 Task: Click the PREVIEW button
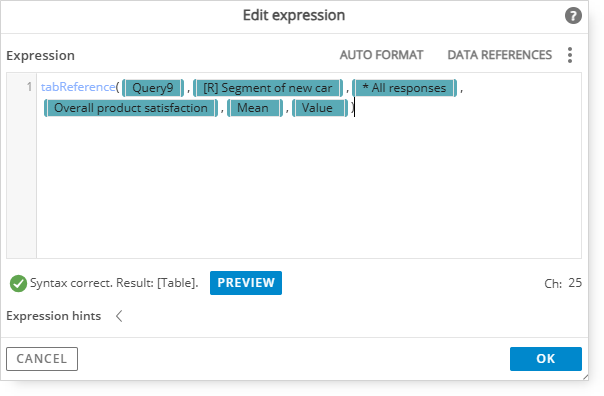tap(246, 283)
